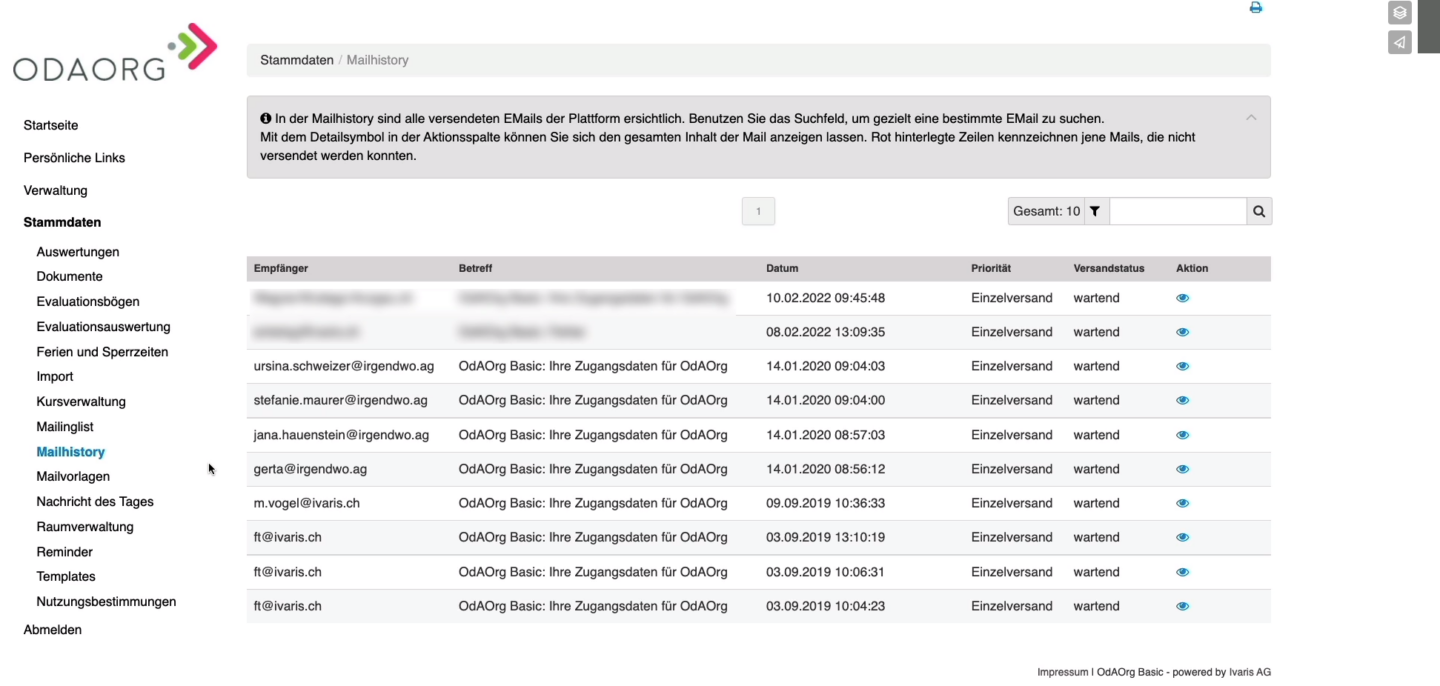1440x686 pixels.
Task: Click the Impressum link in the footer
Action: point(1062,671)
